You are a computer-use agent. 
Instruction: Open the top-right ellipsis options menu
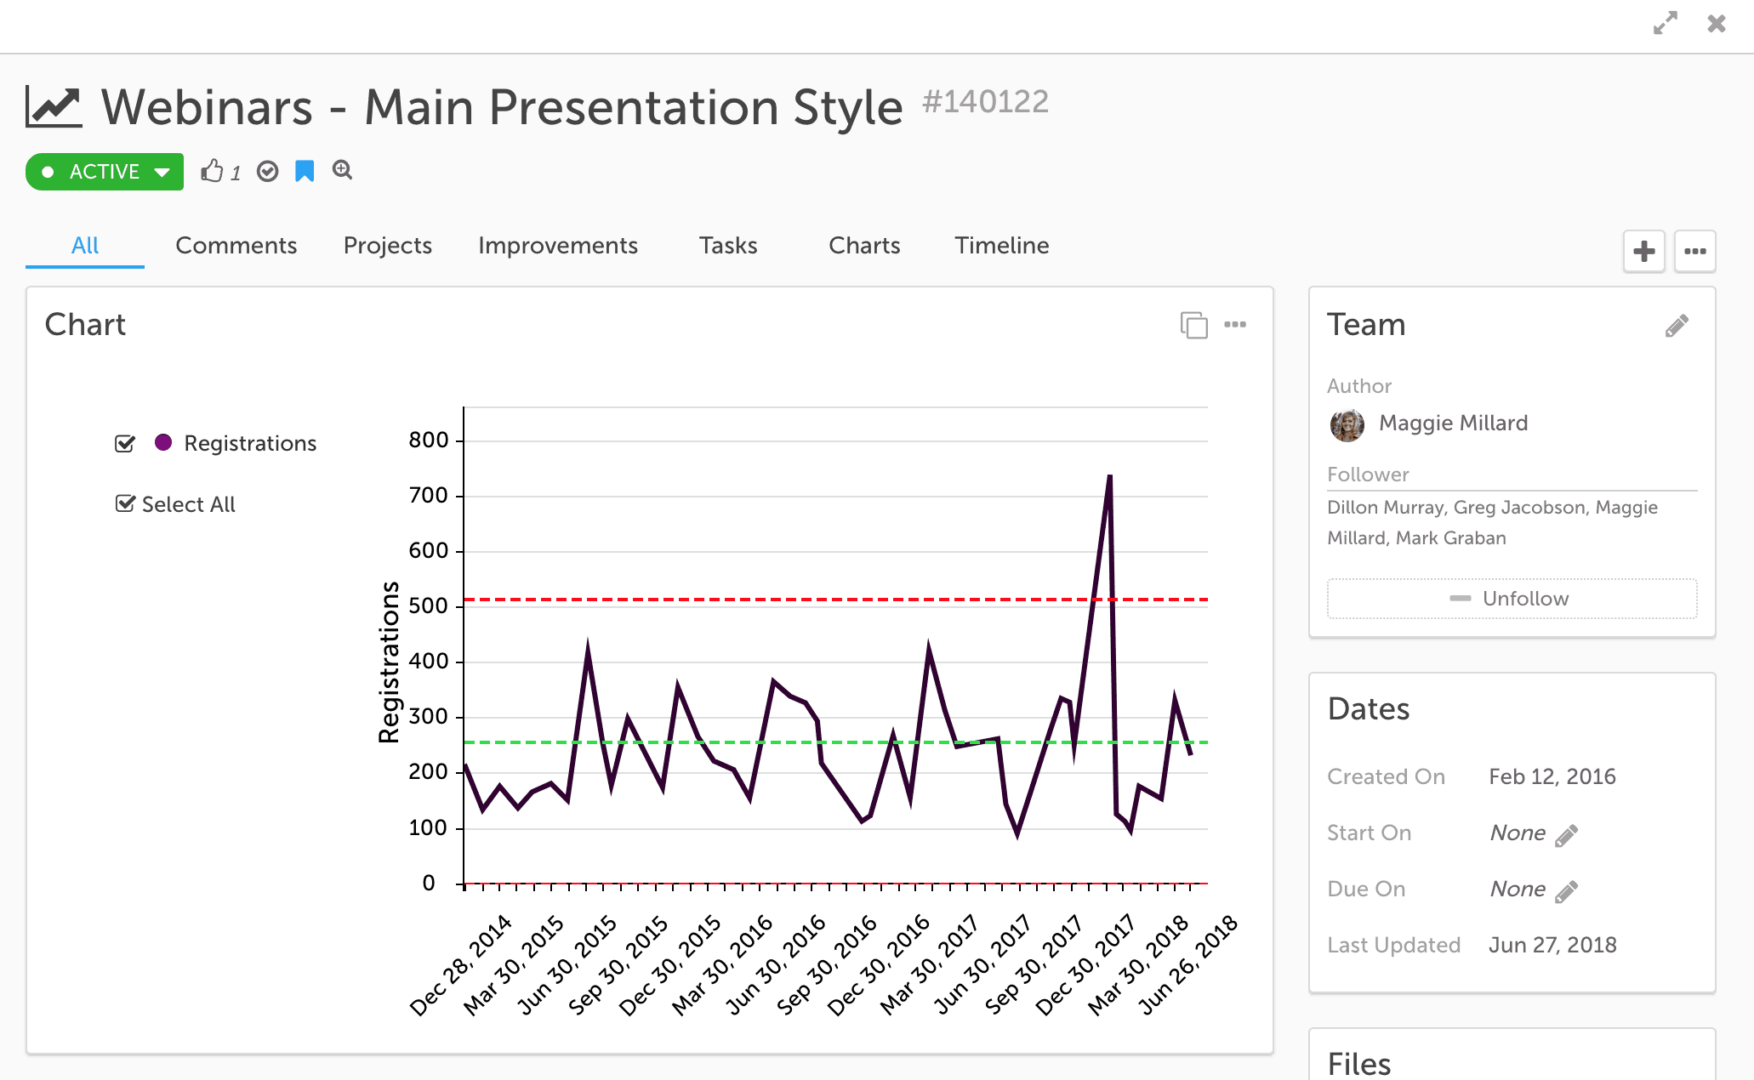tap(1695, 251)
